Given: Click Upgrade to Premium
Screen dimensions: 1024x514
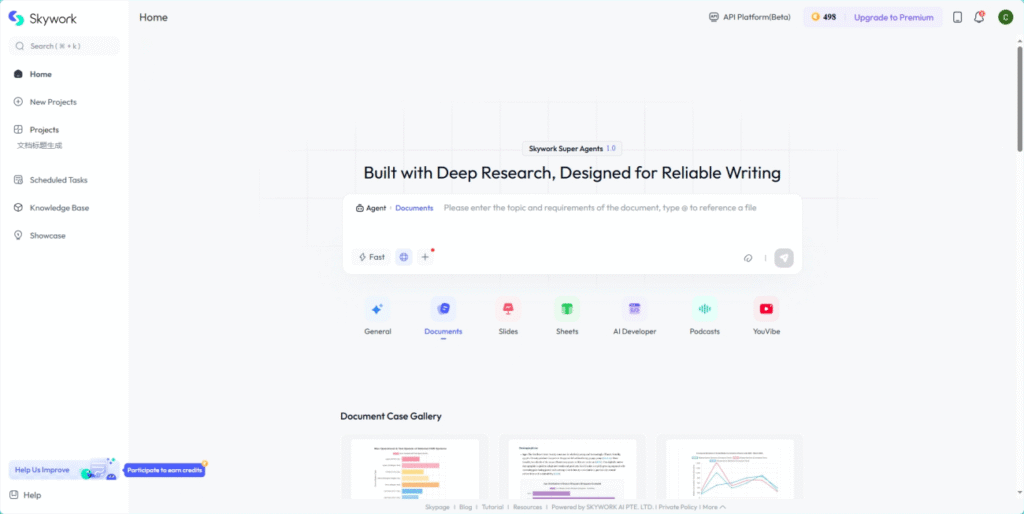Looking at the screenshot, I should 893,17.
